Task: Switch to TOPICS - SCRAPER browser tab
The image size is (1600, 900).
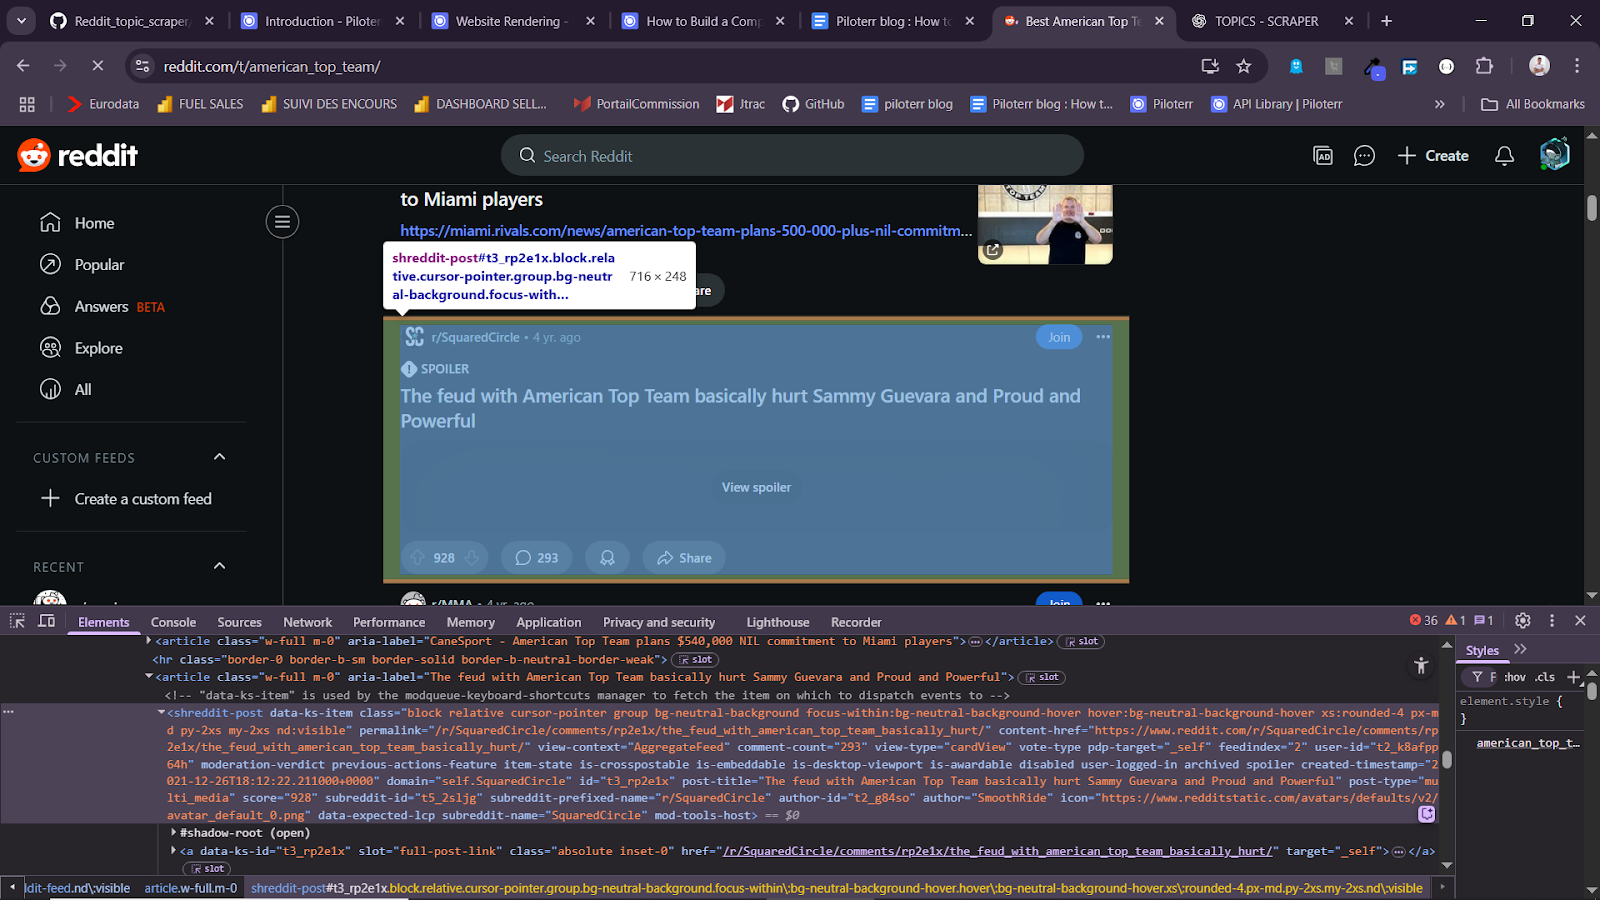Action: click(x=1266, y=21)
